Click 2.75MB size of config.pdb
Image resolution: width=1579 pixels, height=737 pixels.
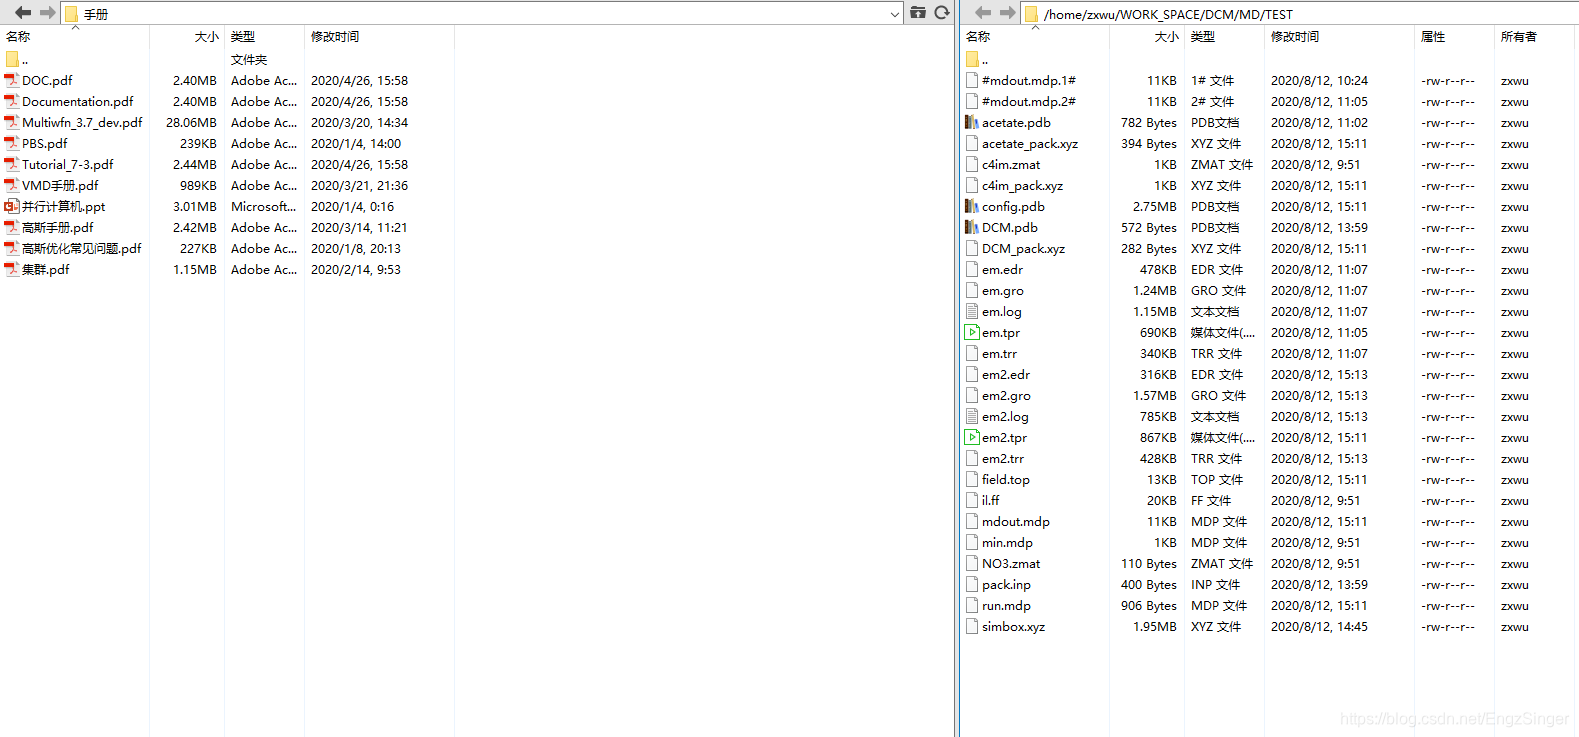[x=1154, y=206]
